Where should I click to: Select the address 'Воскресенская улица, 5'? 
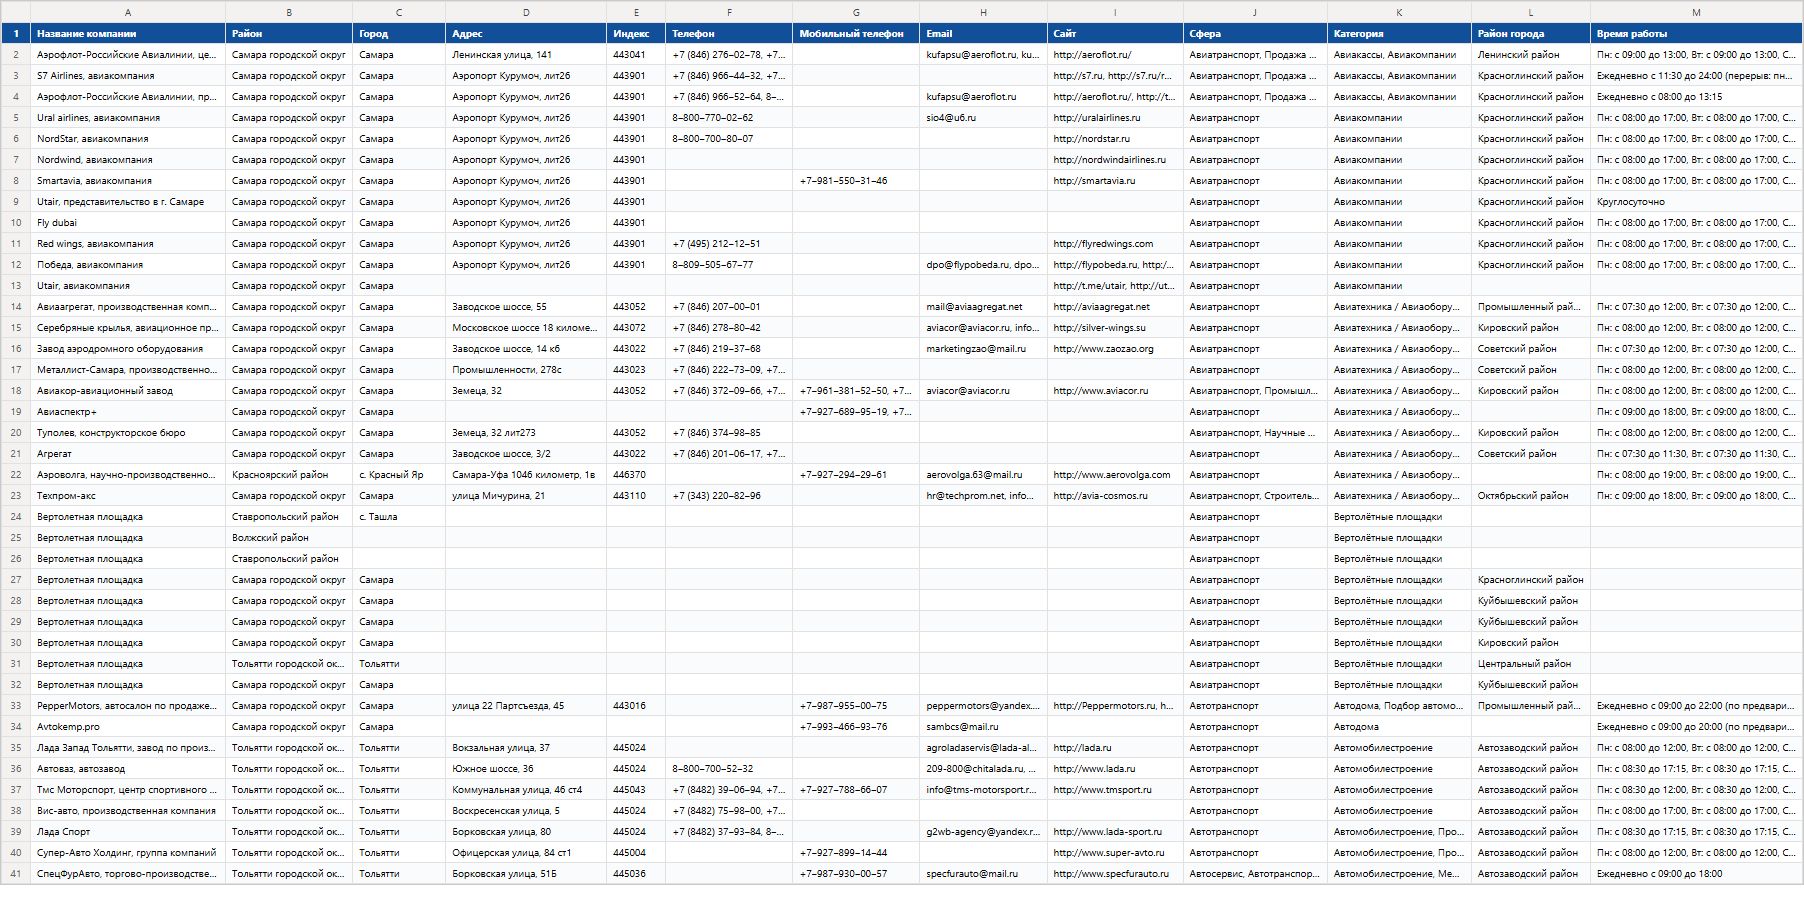[526, 811]
